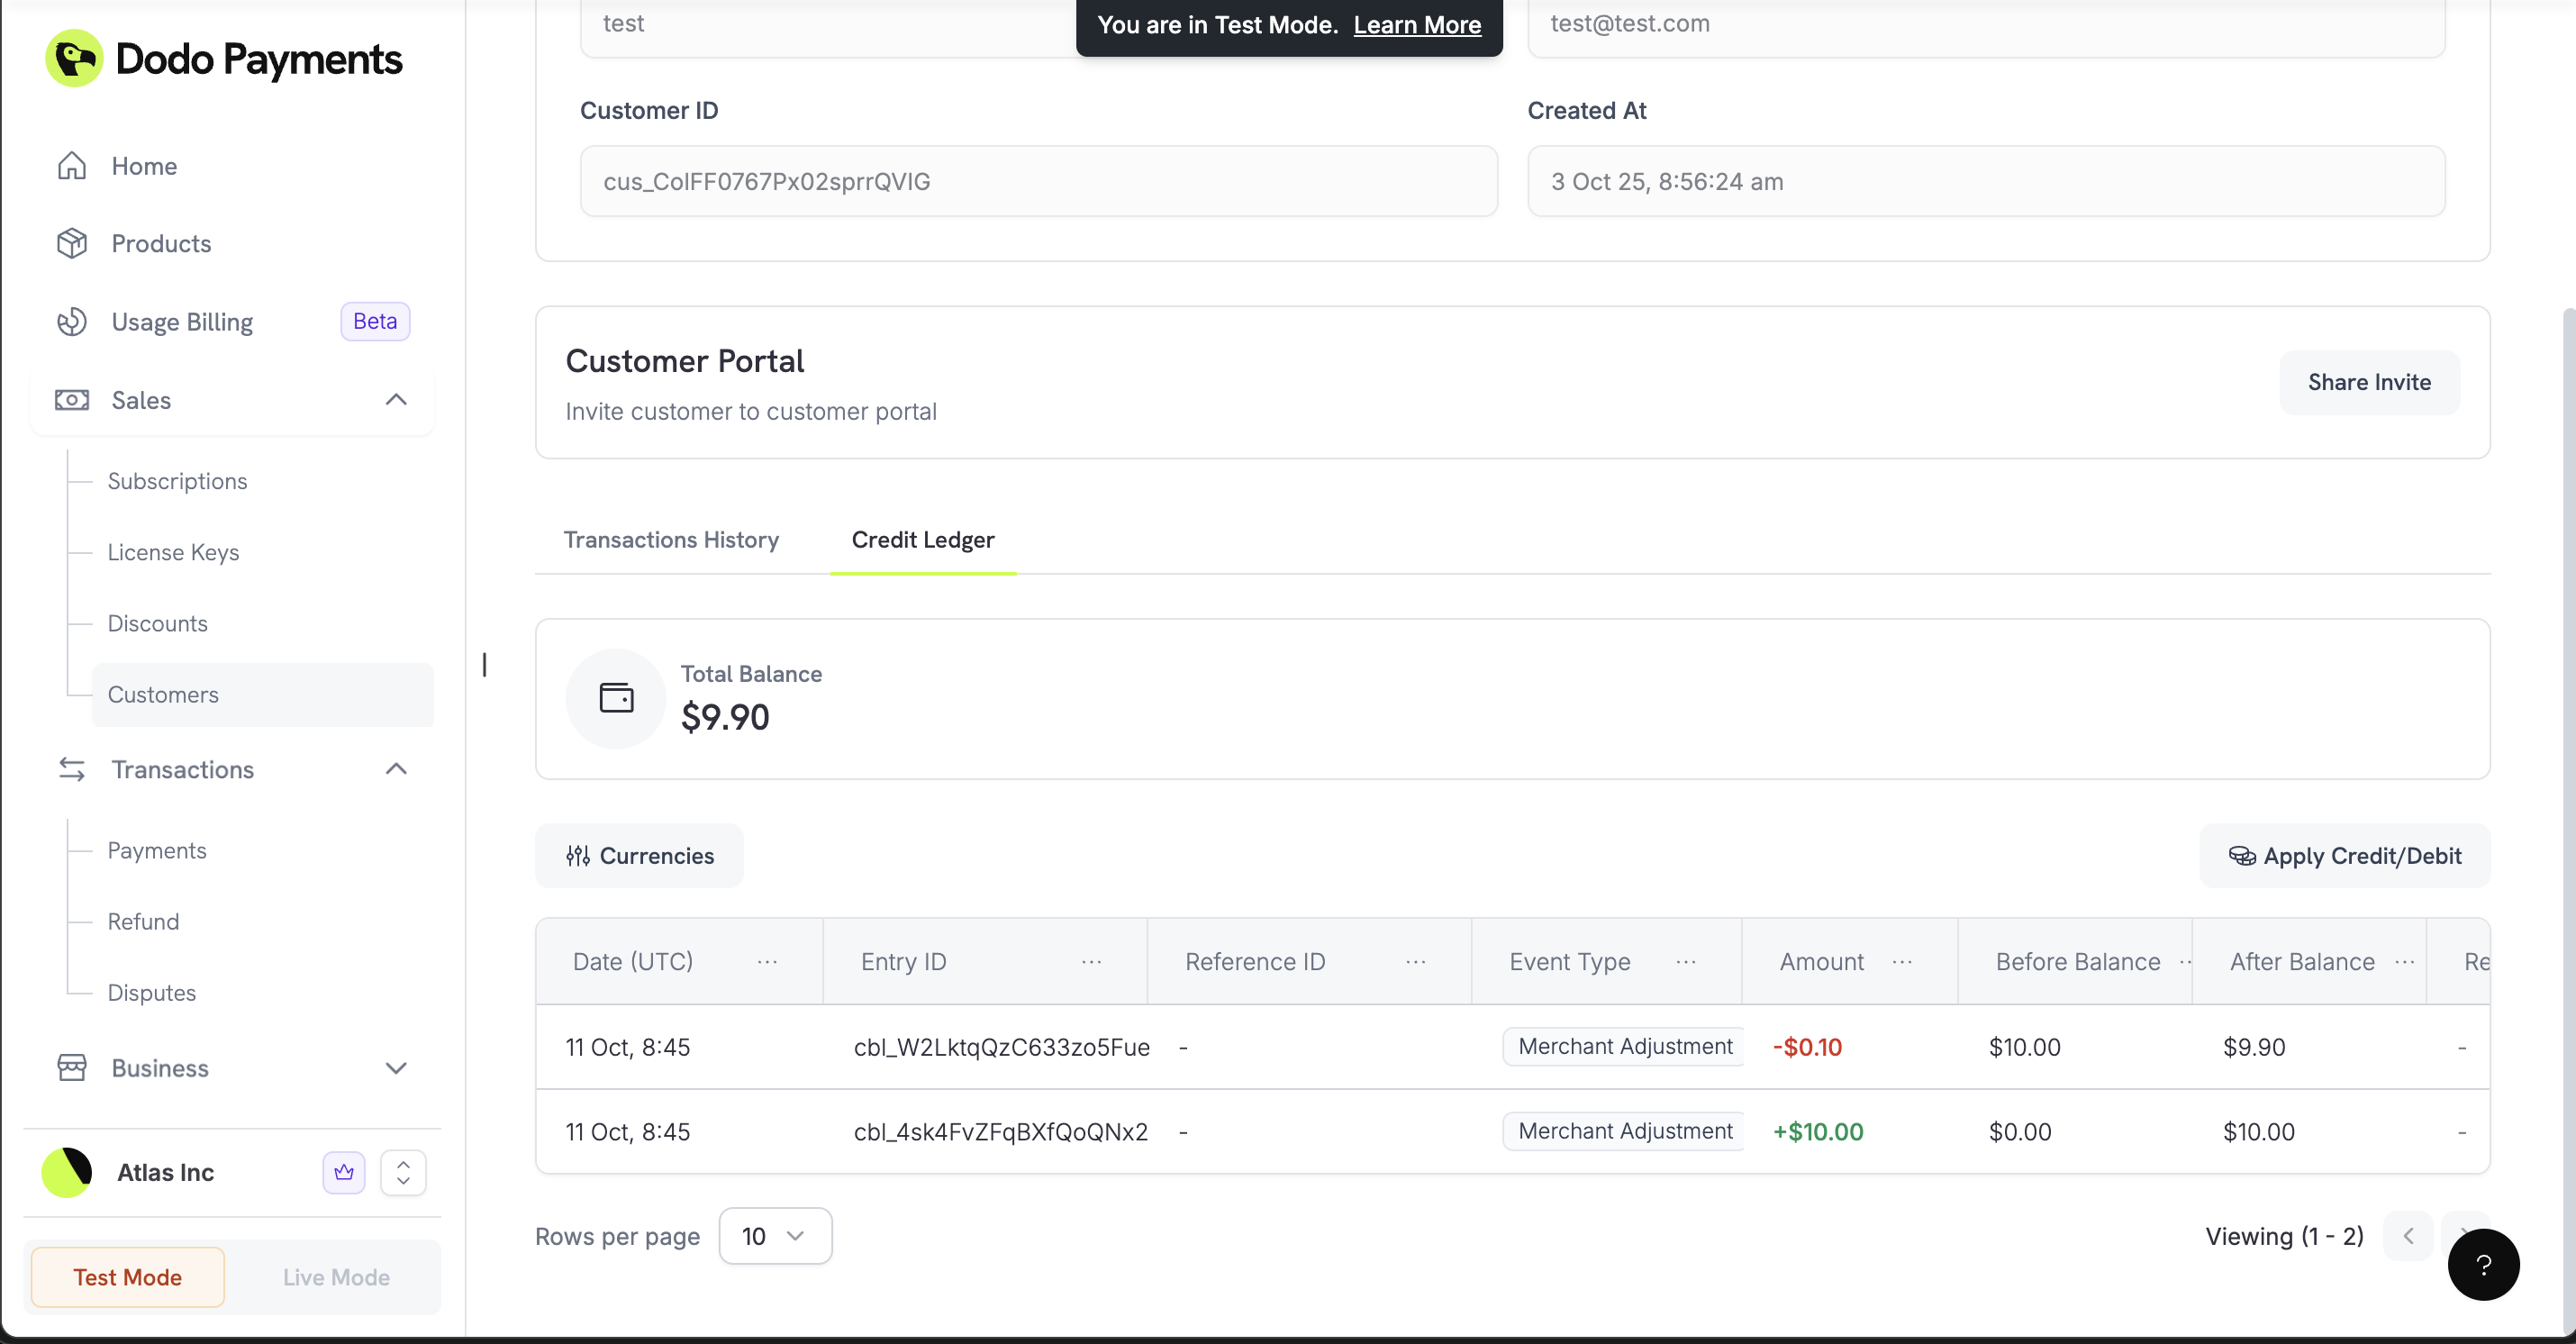Viewport: 2576px width, 1344px height.
Task: Click the Products box icon
Action: tap(72, 244)
